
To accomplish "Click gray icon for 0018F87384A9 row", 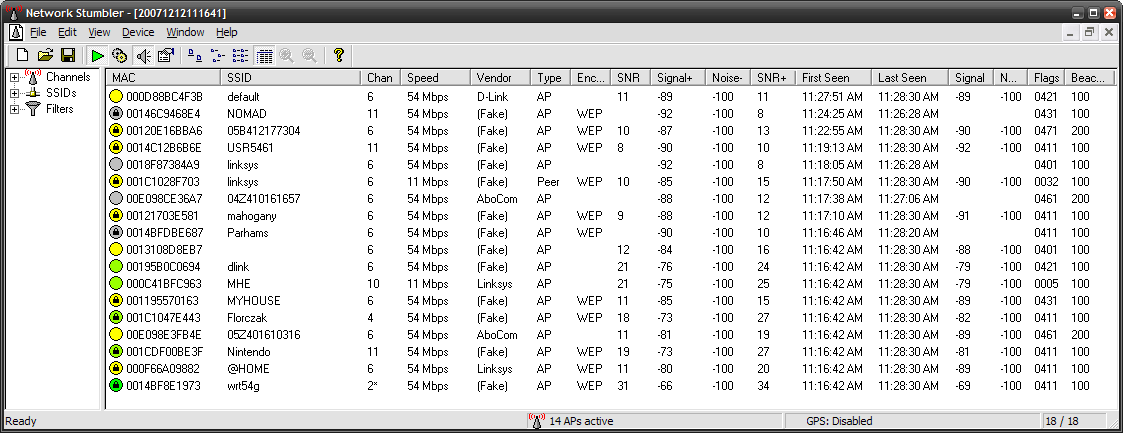I will [x=116, y=165].
